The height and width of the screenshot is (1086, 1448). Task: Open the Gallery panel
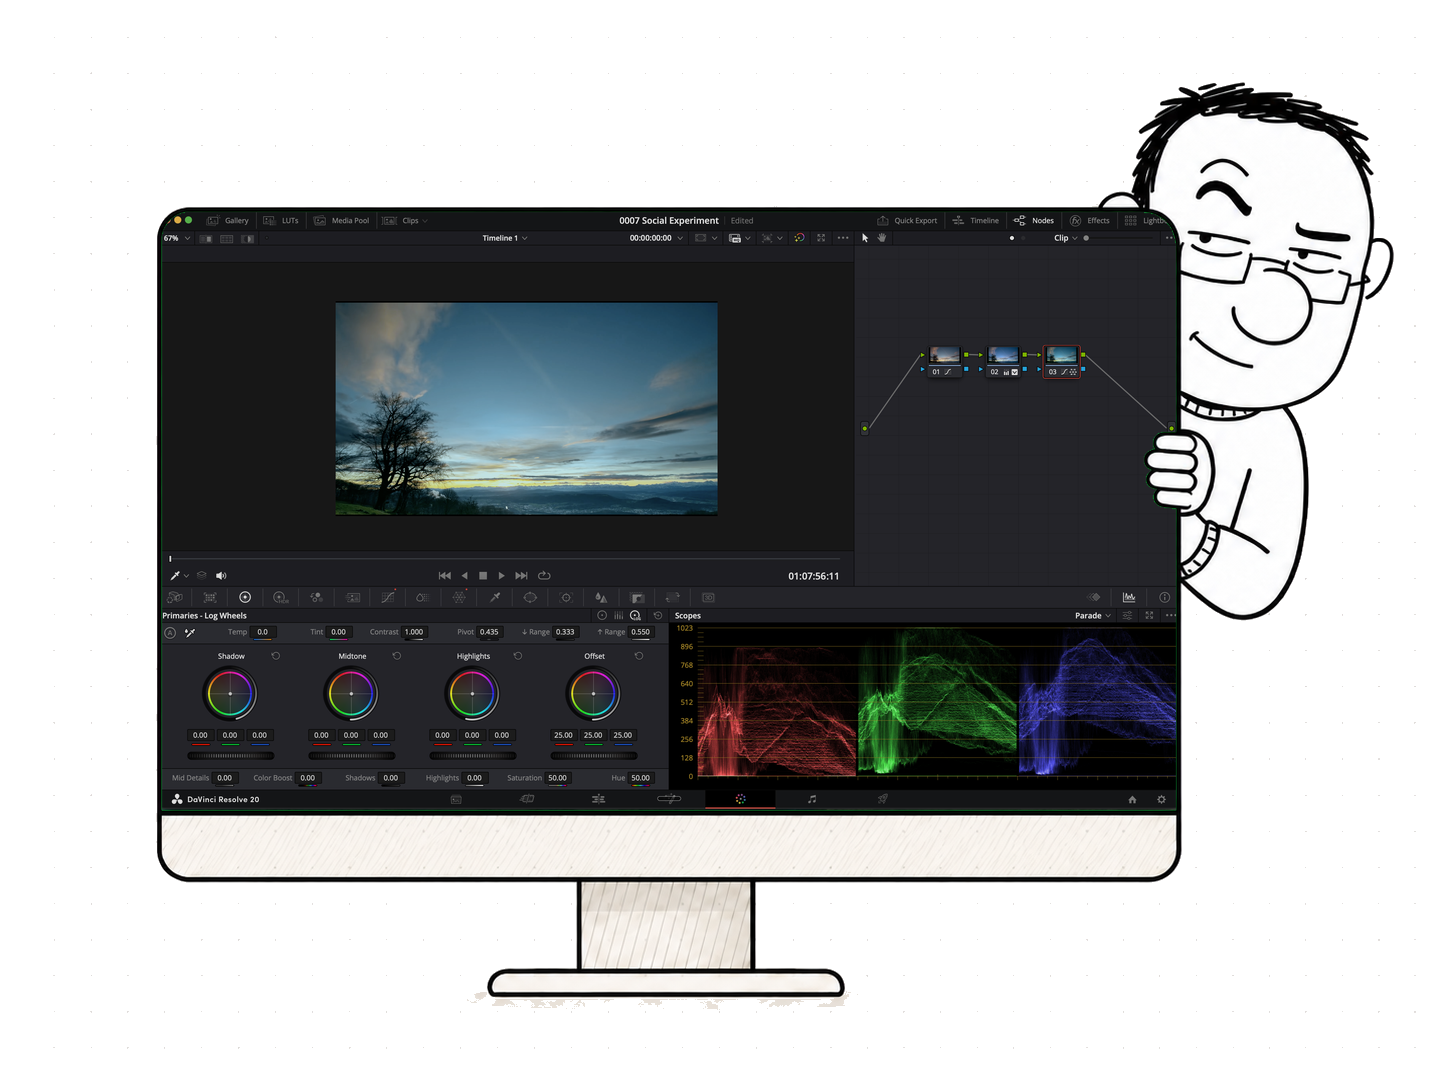[228, 220]
